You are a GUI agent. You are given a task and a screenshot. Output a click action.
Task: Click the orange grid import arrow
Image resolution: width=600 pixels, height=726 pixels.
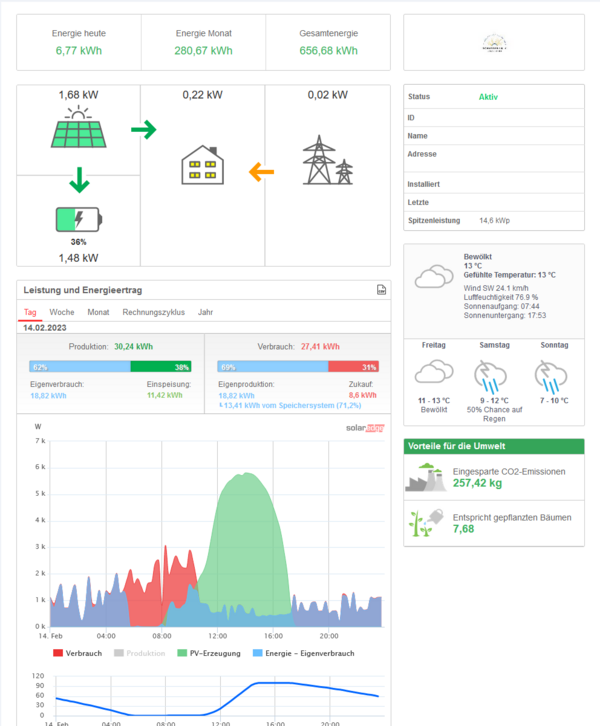(262, 172)
